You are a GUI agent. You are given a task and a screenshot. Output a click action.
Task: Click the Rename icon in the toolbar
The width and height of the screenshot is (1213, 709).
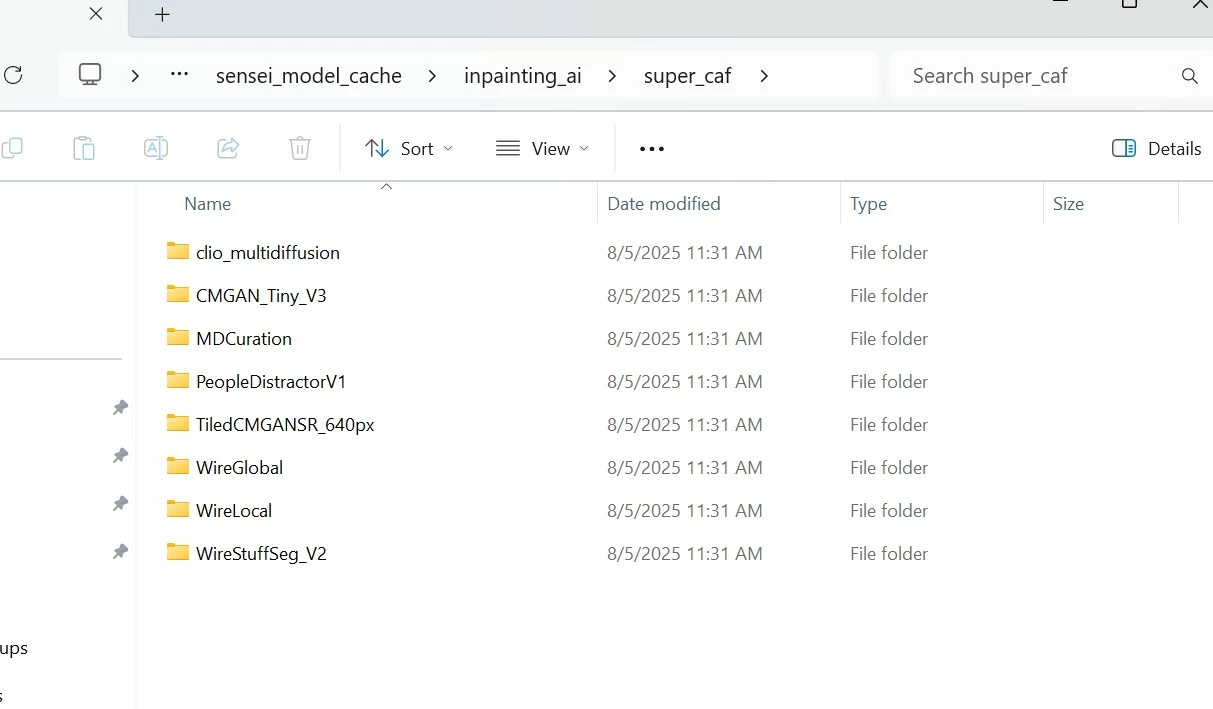pyautogui.click(x=156, y=148)
